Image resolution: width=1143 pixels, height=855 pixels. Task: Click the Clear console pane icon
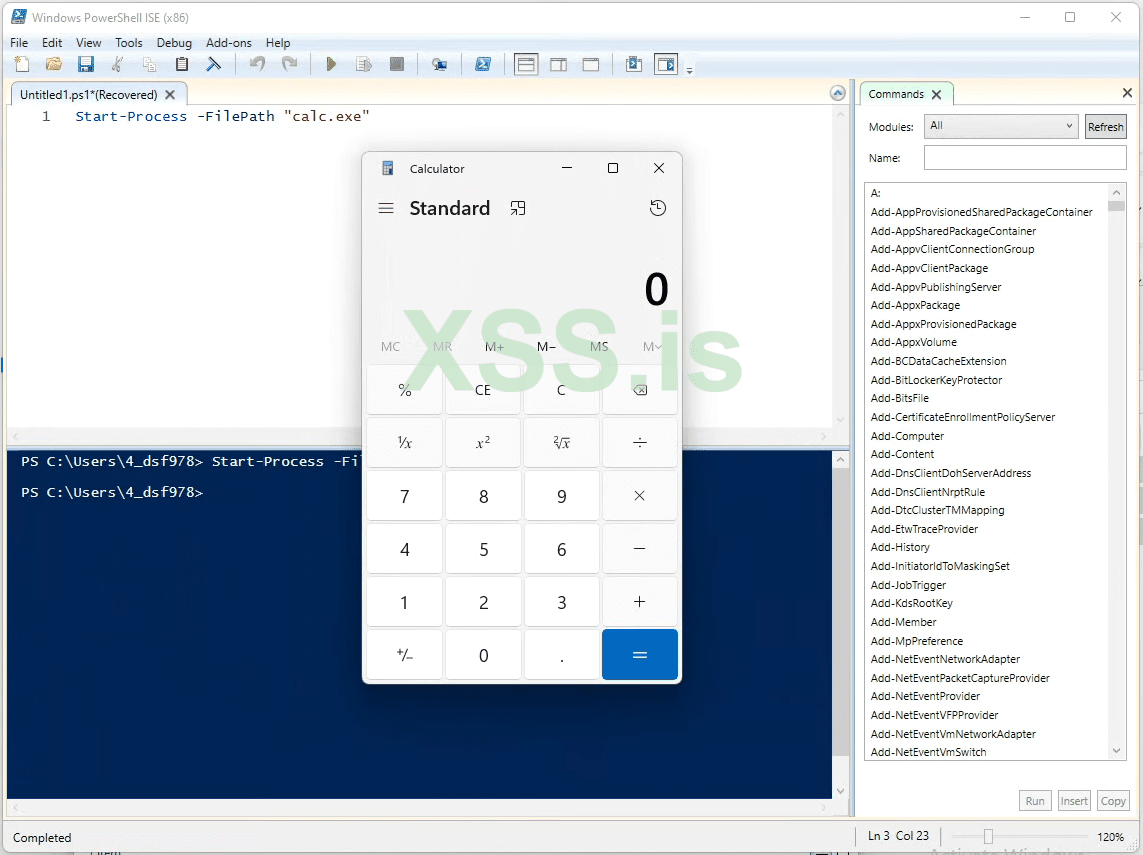[x=214, y=64]
